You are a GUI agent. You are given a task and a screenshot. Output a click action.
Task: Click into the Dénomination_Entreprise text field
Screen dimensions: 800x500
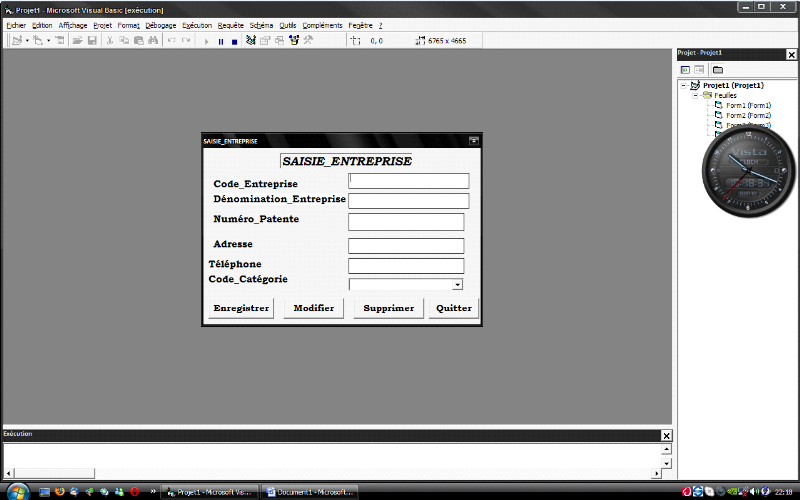coord(408,201)
